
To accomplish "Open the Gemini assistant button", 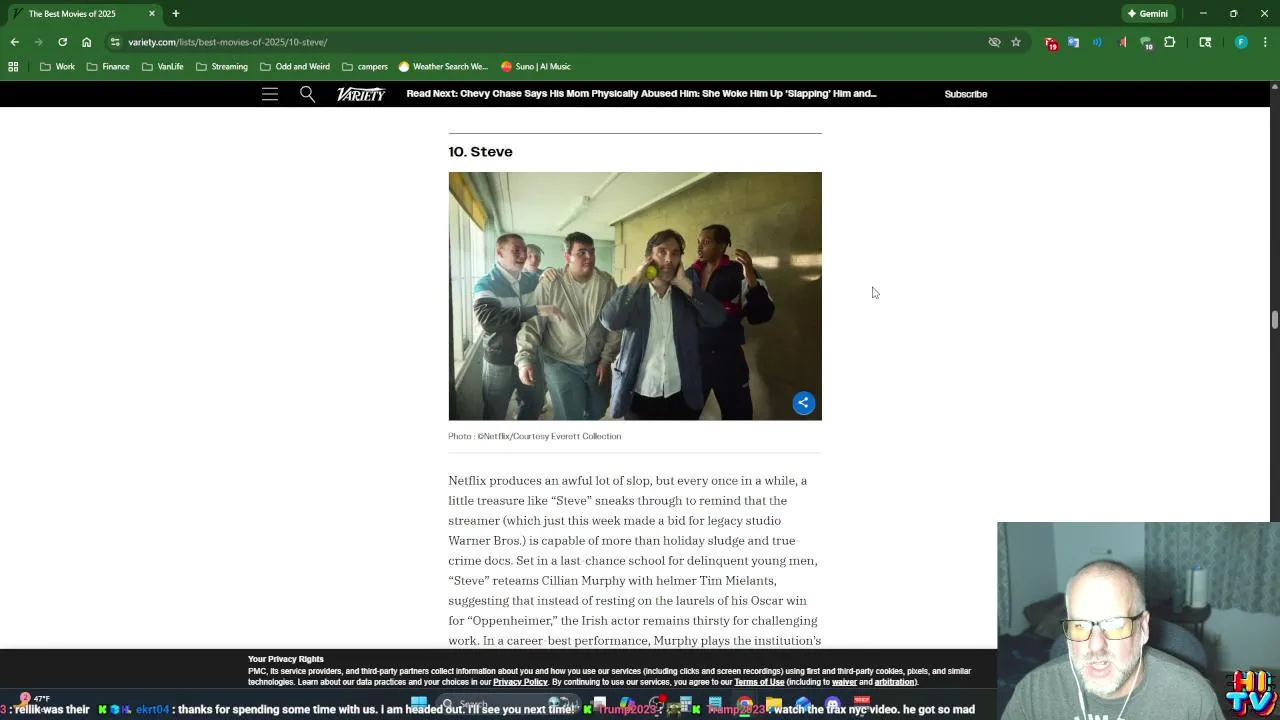I will [x=1147, y=14].
